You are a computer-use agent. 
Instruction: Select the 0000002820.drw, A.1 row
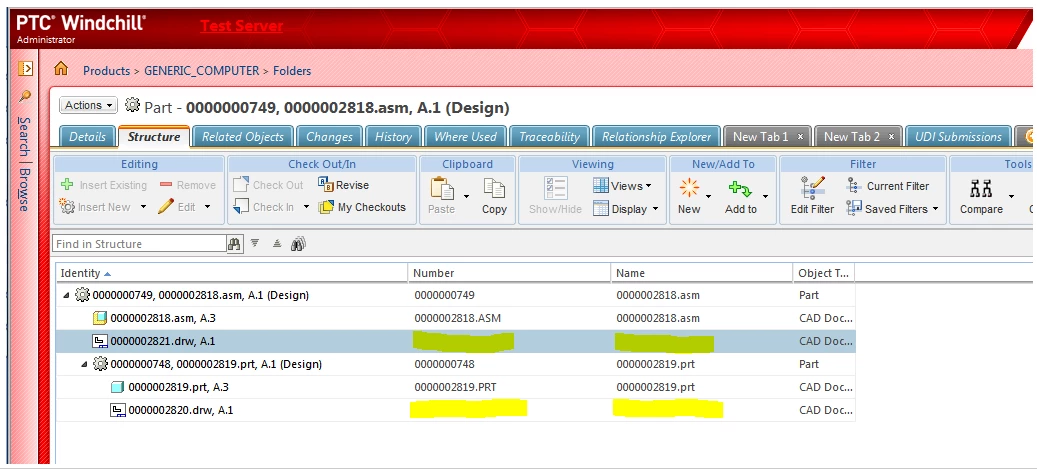(x=456, y=411)
